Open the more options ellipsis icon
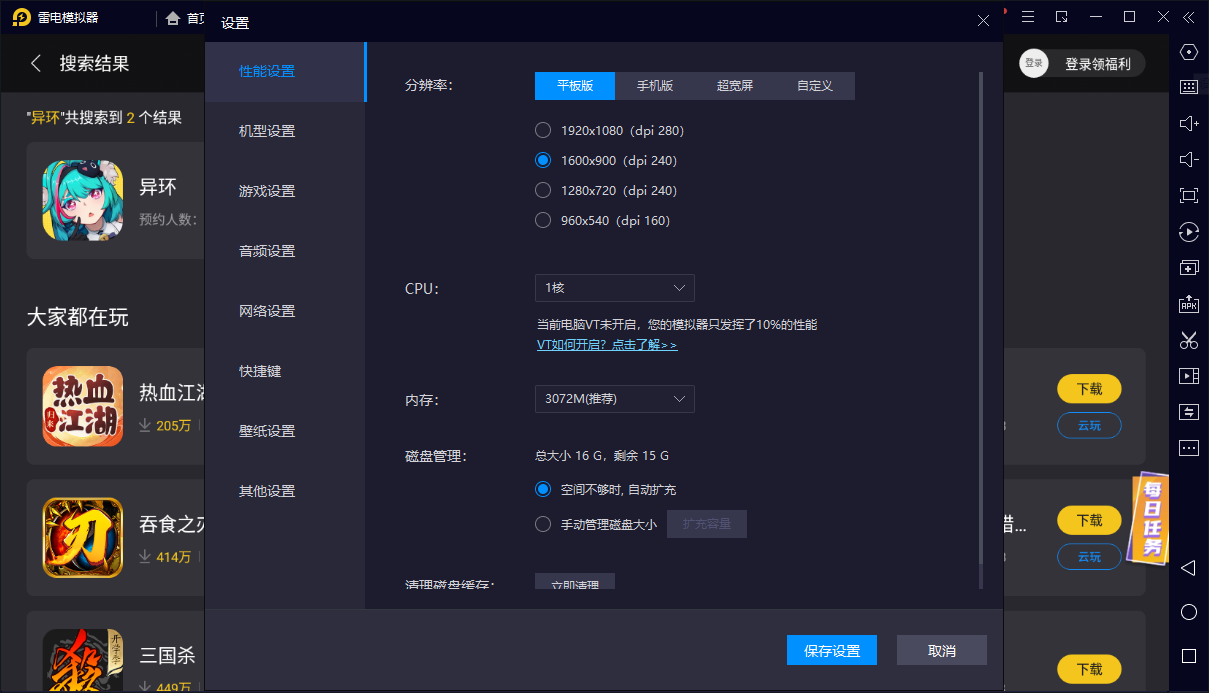This screenshot has width=1209, height=693. pos(1188,448)
